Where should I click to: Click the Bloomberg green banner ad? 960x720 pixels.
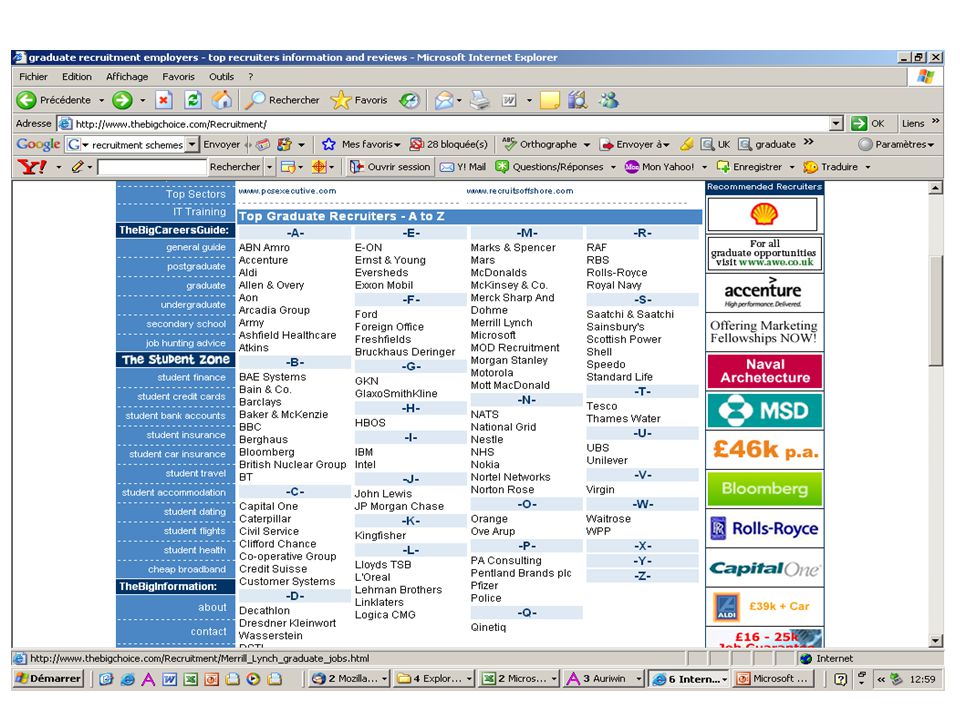coord(765,489)
